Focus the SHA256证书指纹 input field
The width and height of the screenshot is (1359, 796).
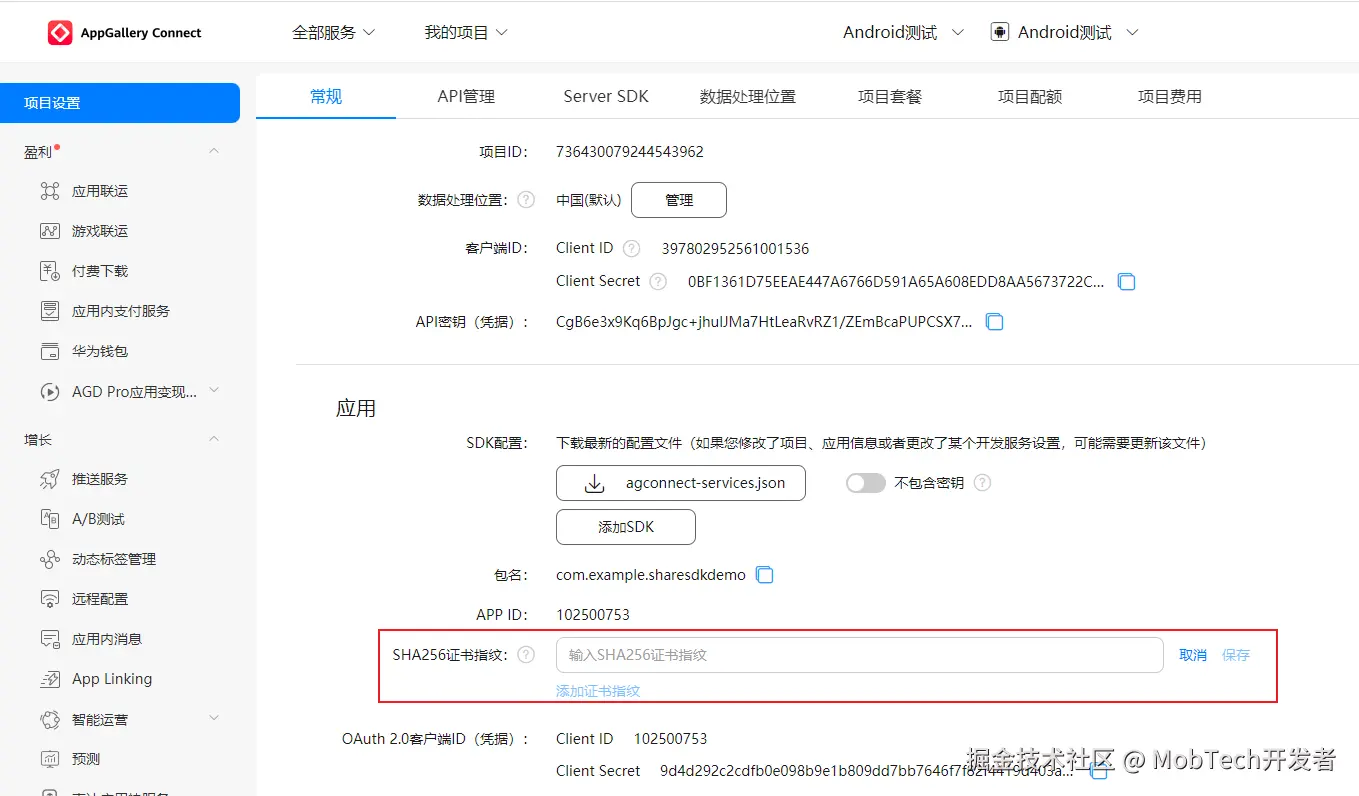[x=860, y=655]
